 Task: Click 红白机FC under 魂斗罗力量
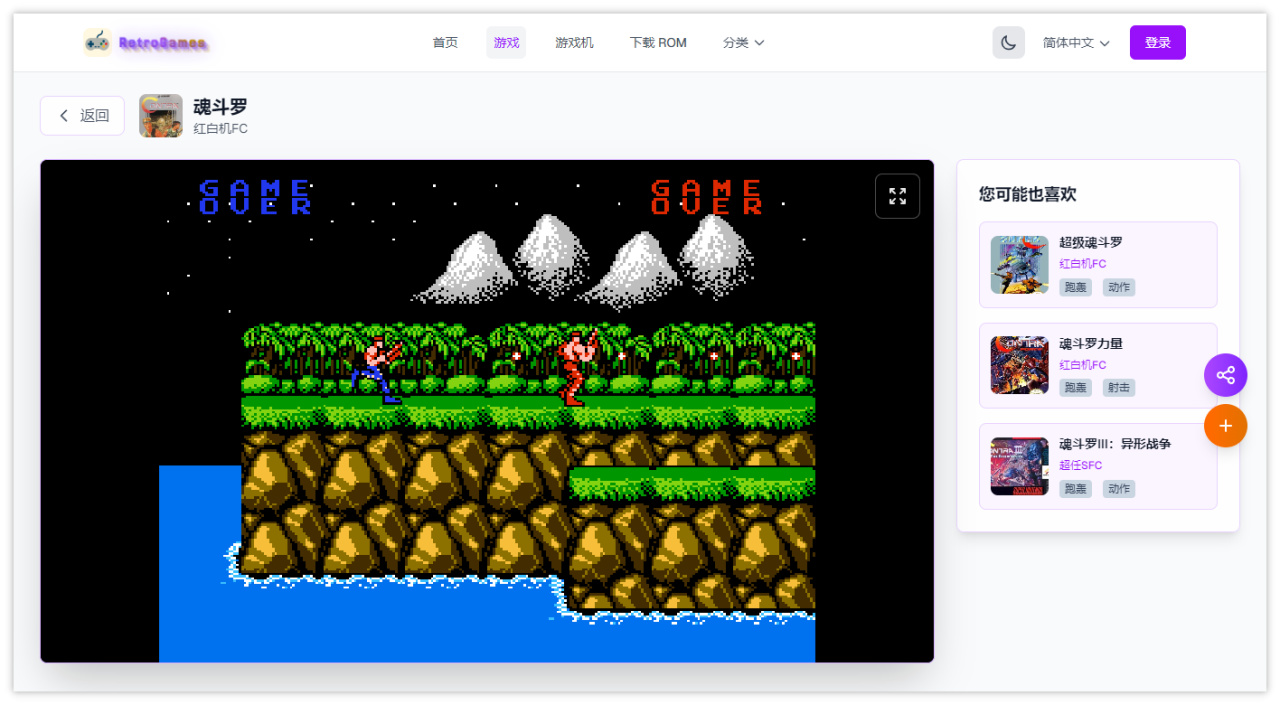click(x=1083, y=365)
